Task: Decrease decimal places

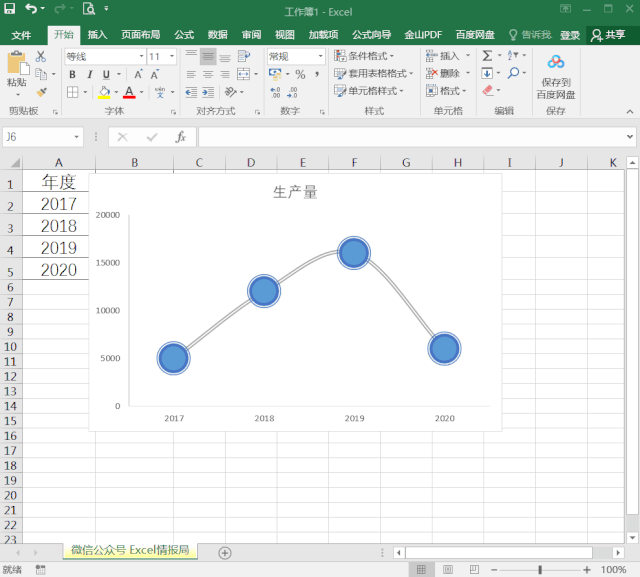Action: [292, 92]
